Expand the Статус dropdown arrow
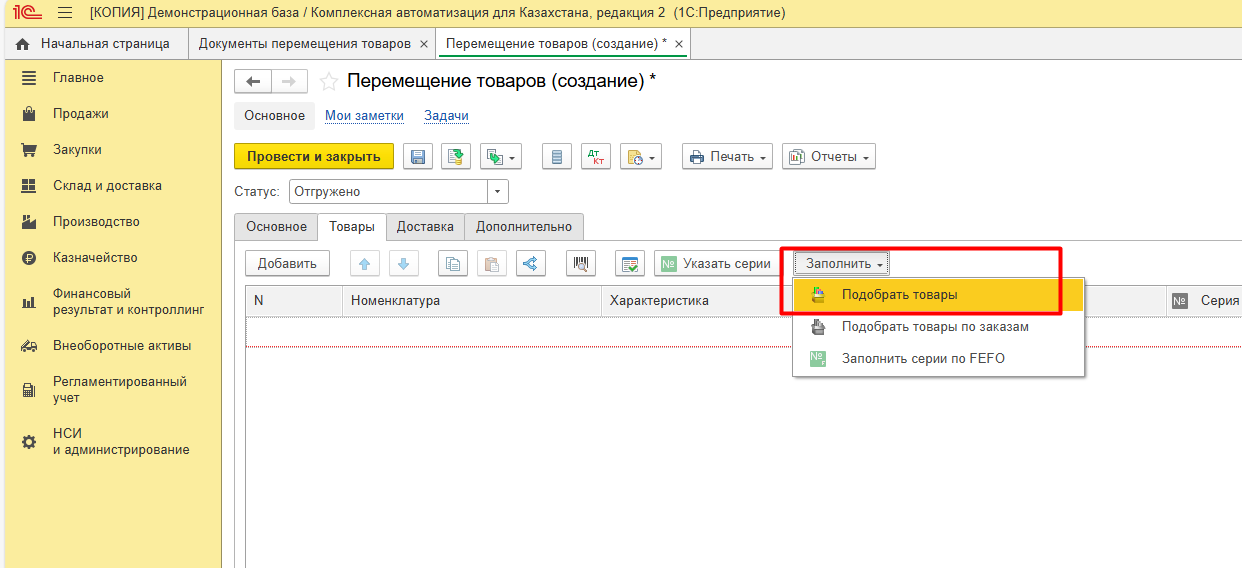The width and height of the screenshot is (1242, 568). [x=497, y=192]
